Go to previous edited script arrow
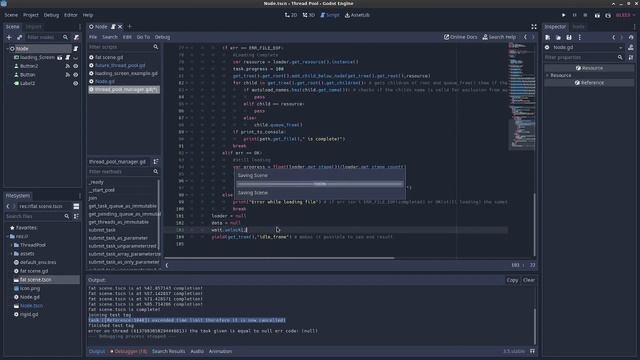 pos(525,37)
